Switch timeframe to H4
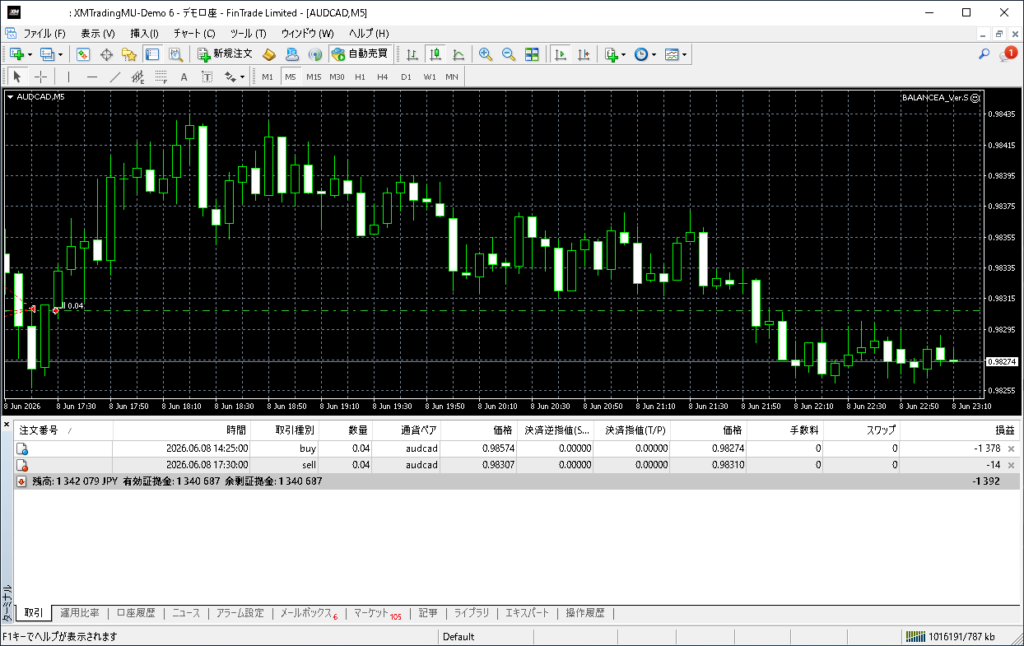This screenshot has width=1024, height=646. 383,76
